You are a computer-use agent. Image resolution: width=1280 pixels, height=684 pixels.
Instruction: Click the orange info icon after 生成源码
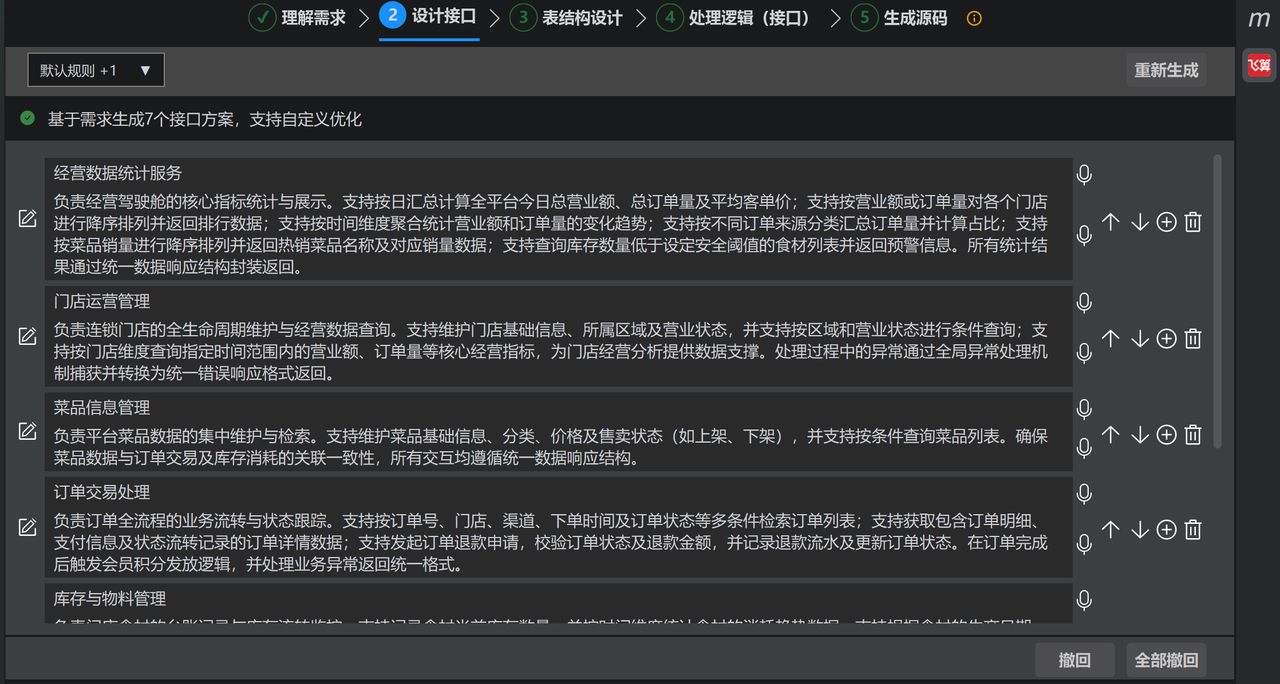tap(975, 18)
